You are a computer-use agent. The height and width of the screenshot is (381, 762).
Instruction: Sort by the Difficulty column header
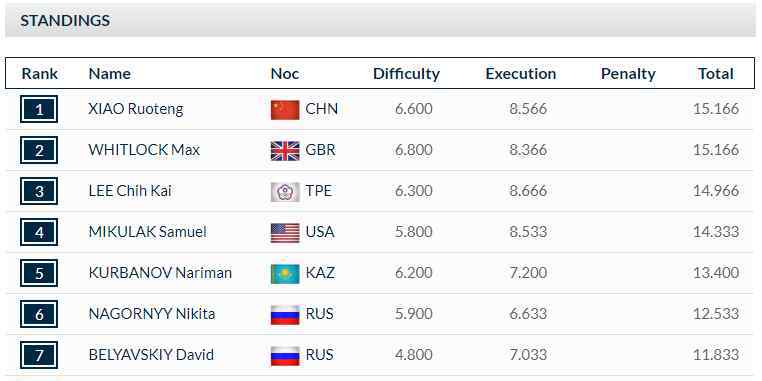click(x=406, y=74)
